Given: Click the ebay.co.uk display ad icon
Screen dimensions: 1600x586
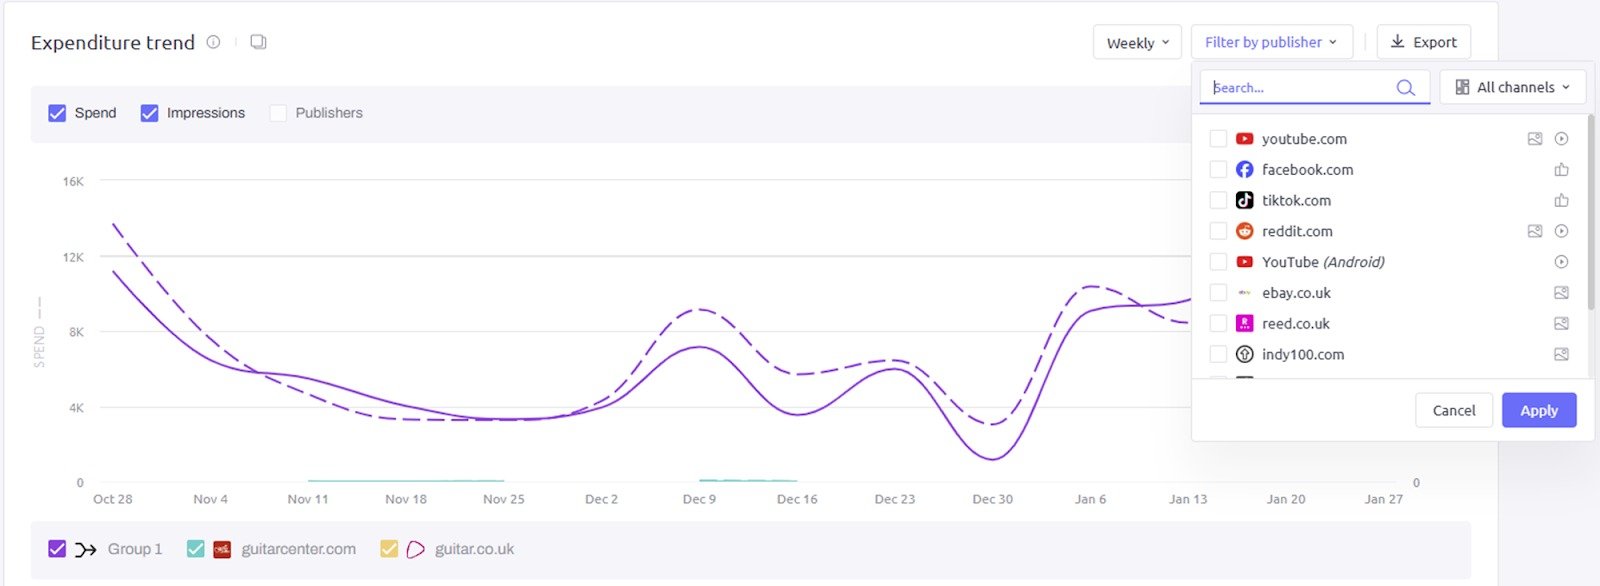Looking at the screenshot, I should [1561, 293].
